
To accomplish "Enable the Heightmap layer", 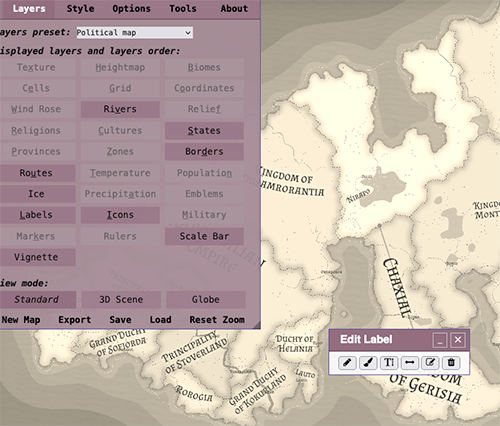I will click(120, 67).
